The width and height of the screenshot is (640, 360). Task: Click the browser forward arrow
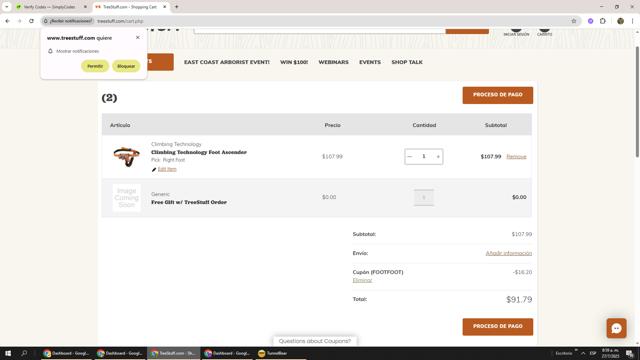[x=19, y=21]
